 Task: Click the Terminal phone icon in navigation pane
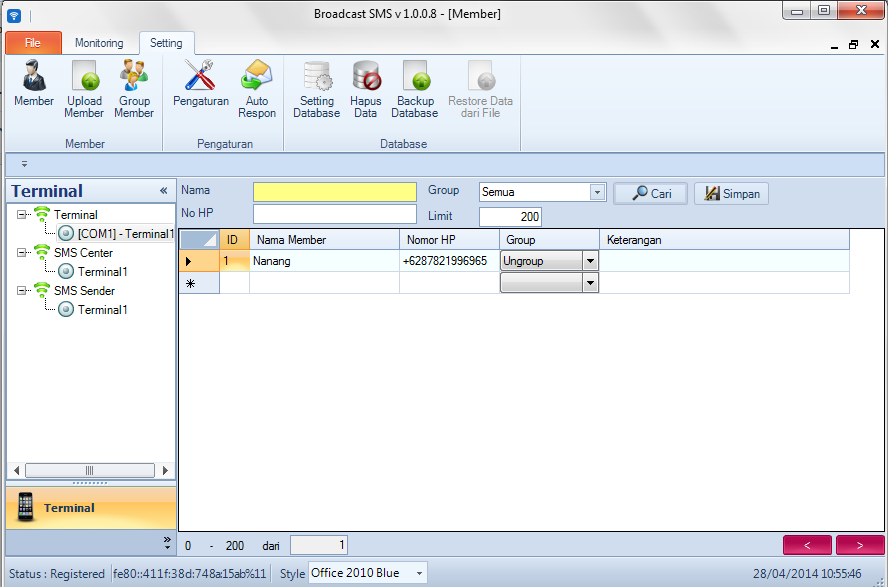click(25, 507)
